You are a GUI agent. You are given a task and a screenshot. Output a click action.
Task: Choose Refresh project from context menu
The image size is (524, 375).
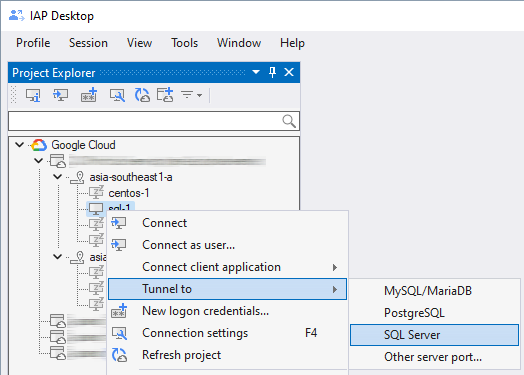point(227,355)
